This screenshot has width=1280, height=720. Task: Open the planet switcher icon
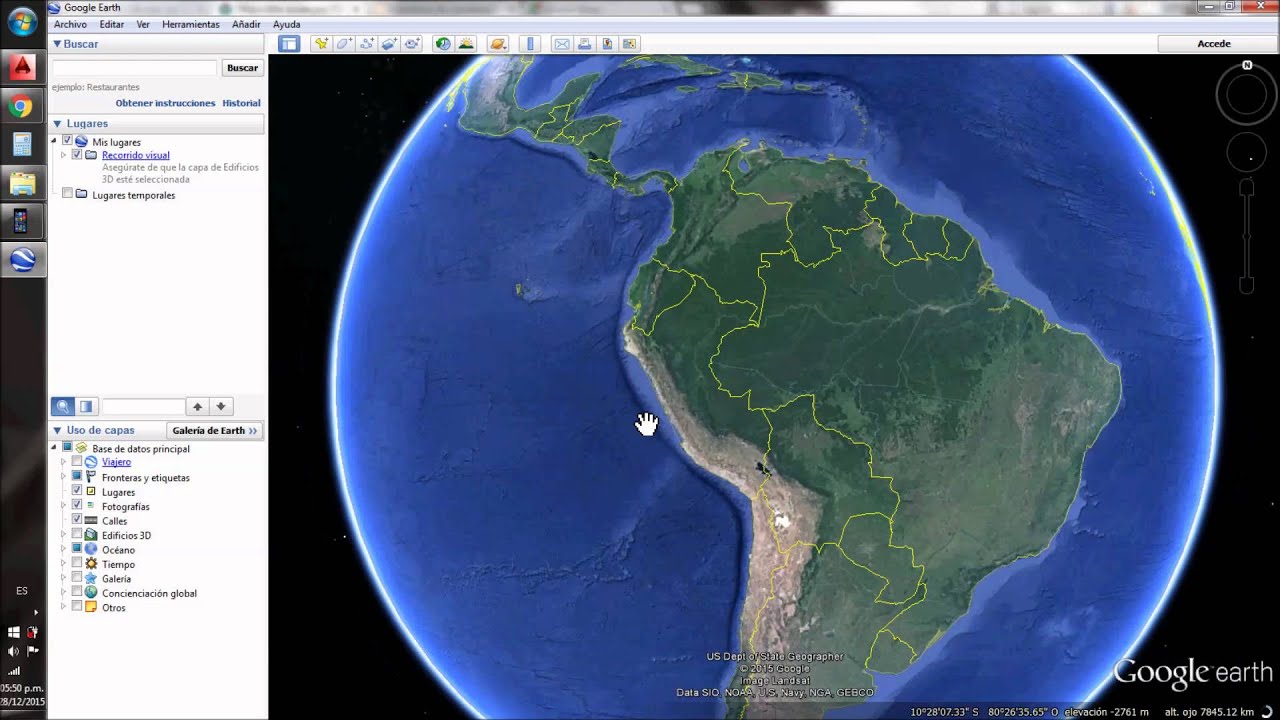point(498,44)
